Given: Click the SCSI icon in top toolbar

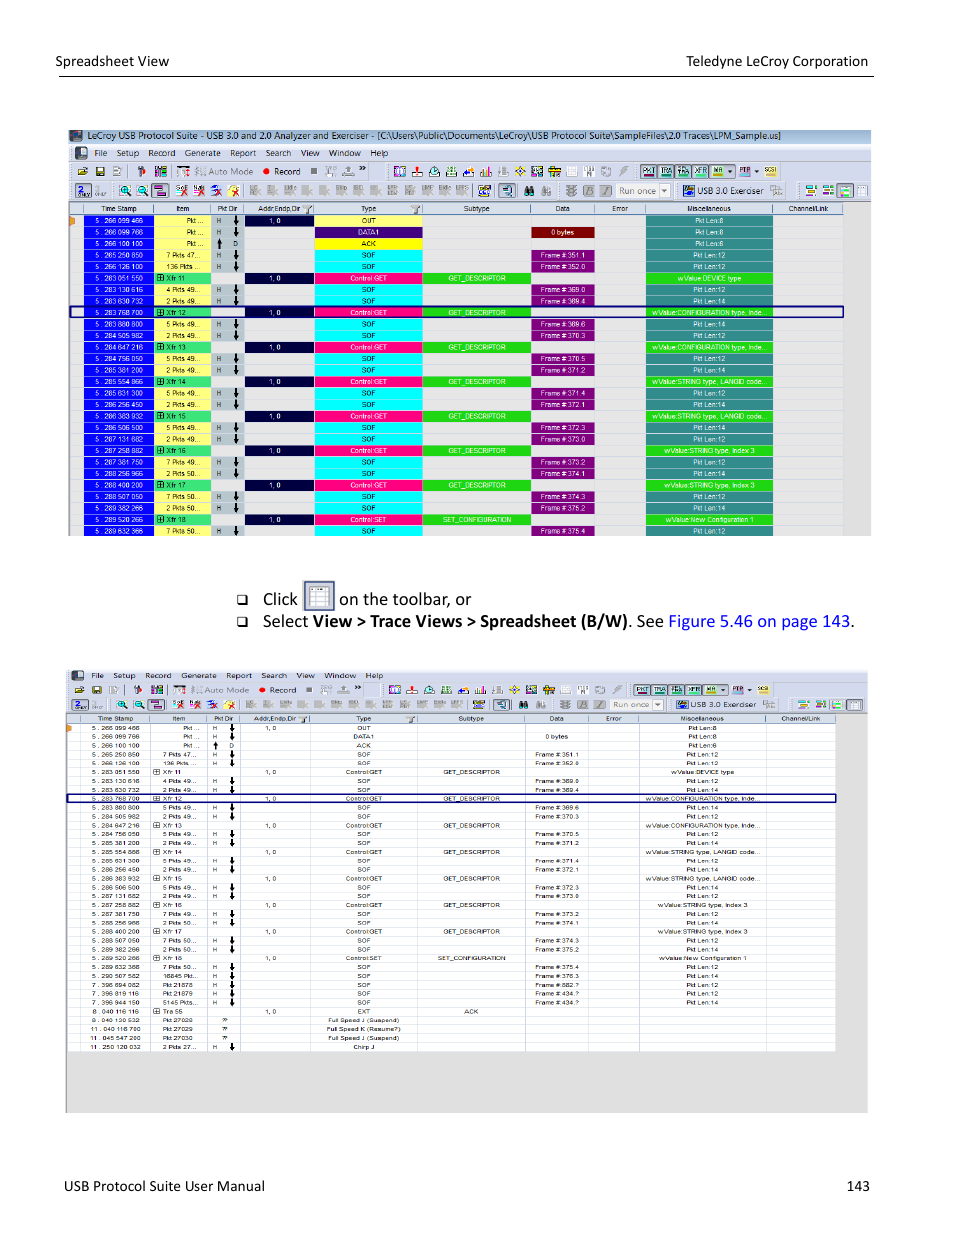Looking at the screenshot, I should 770,170.
